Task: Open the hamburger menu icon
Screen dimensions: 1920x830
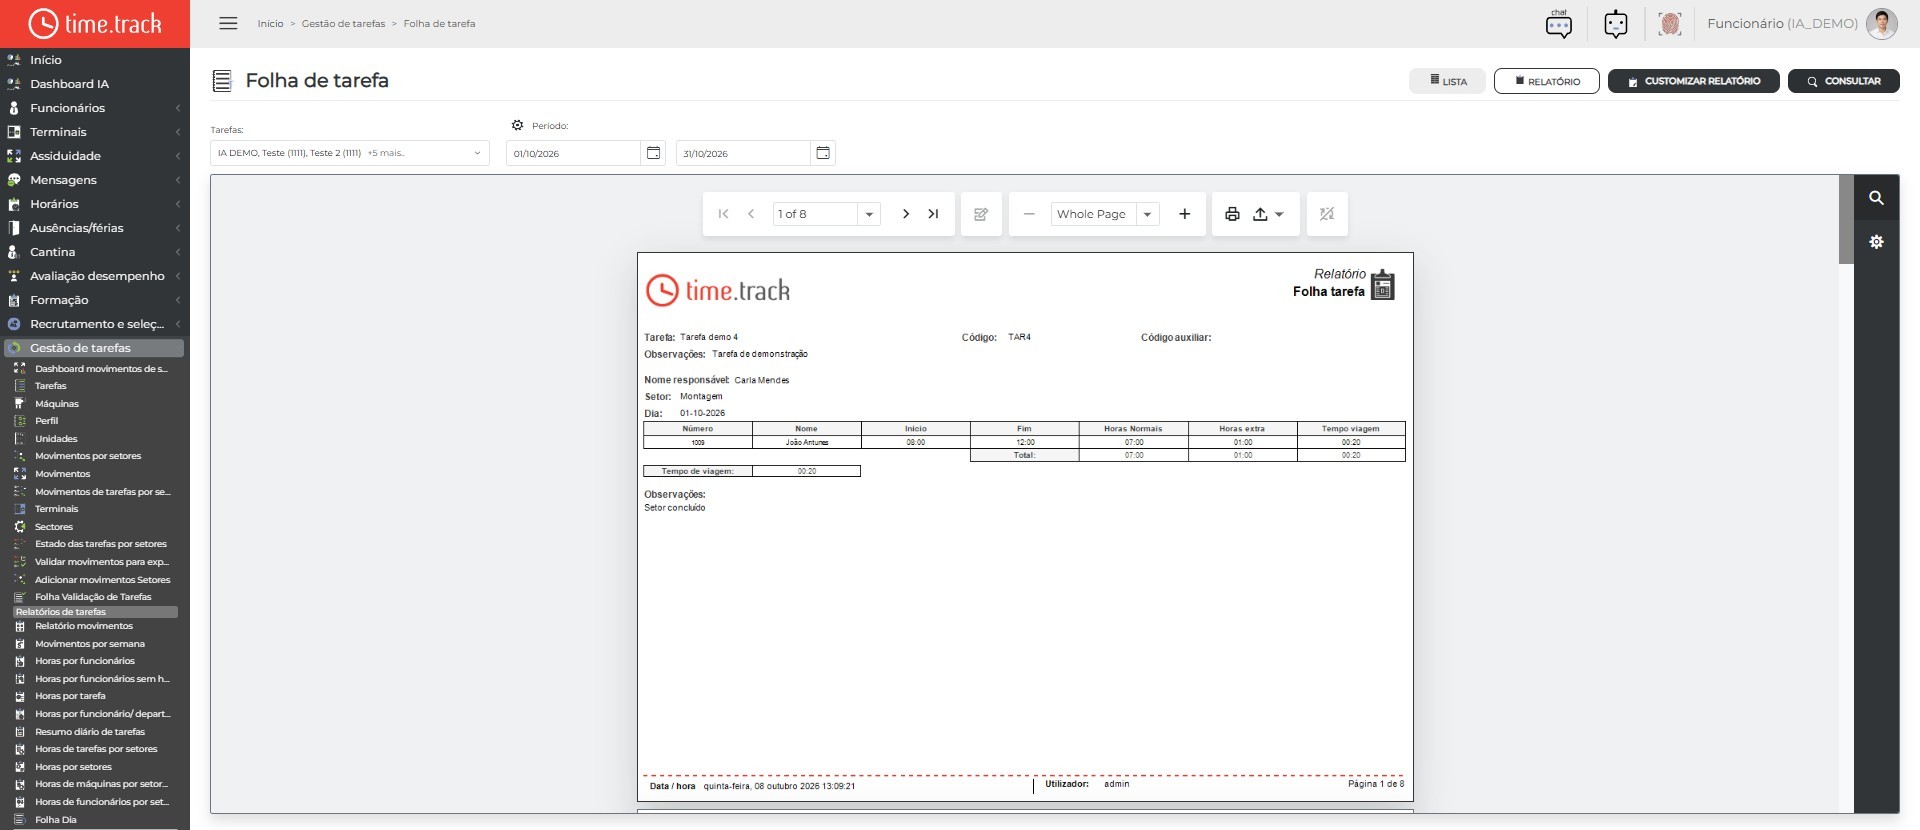Action: [228, 23]
